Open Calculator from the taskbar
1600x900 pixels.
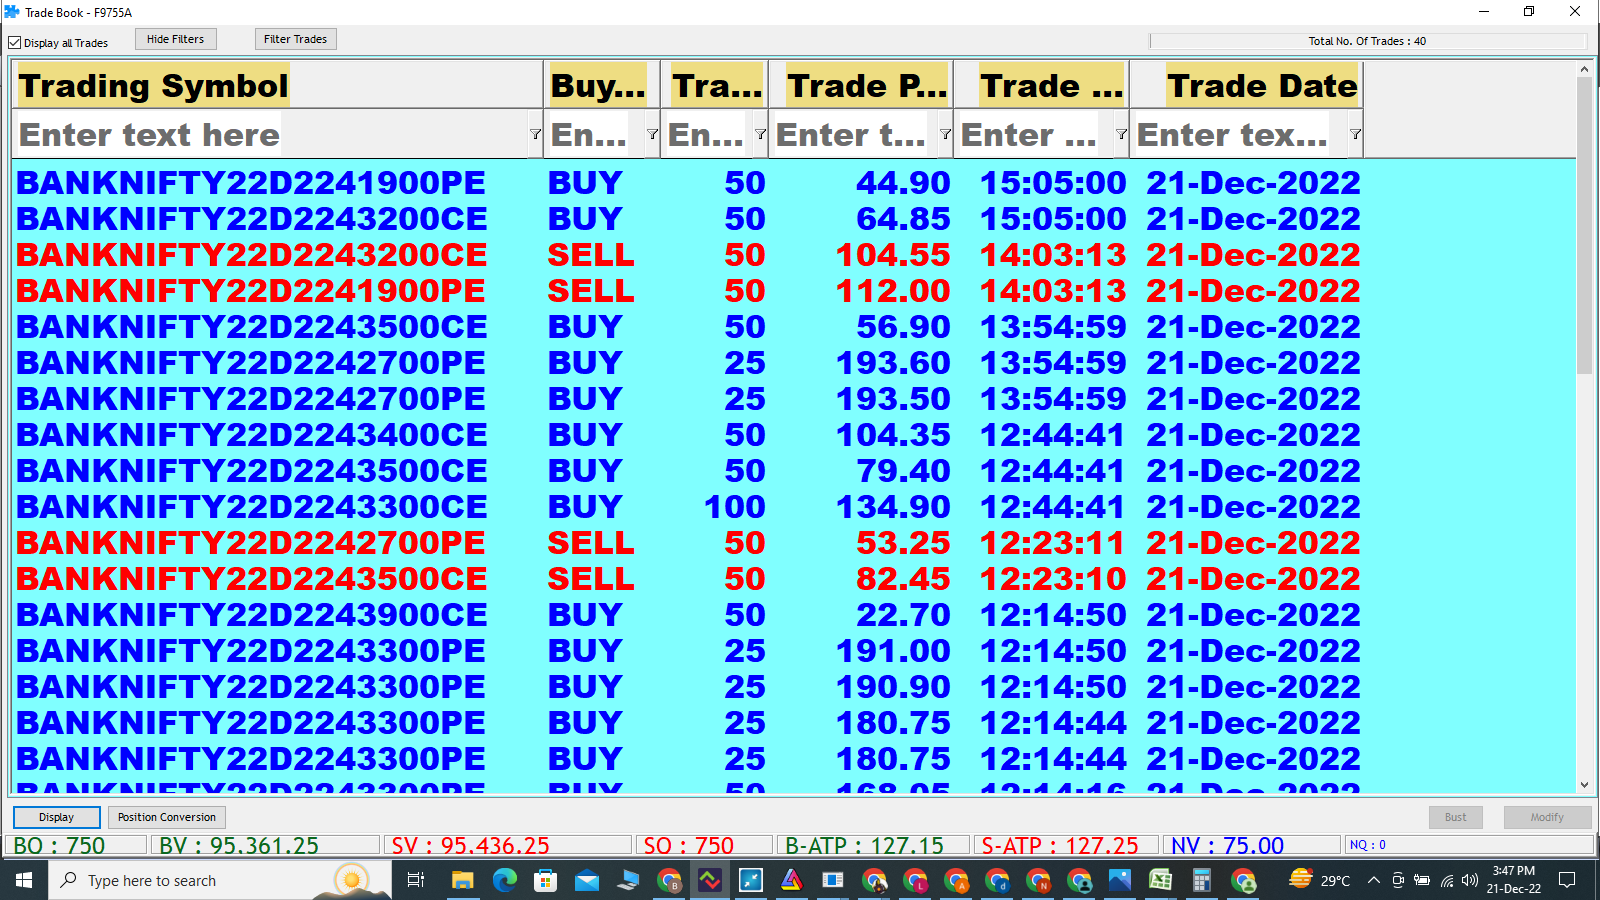(1201, 880)
